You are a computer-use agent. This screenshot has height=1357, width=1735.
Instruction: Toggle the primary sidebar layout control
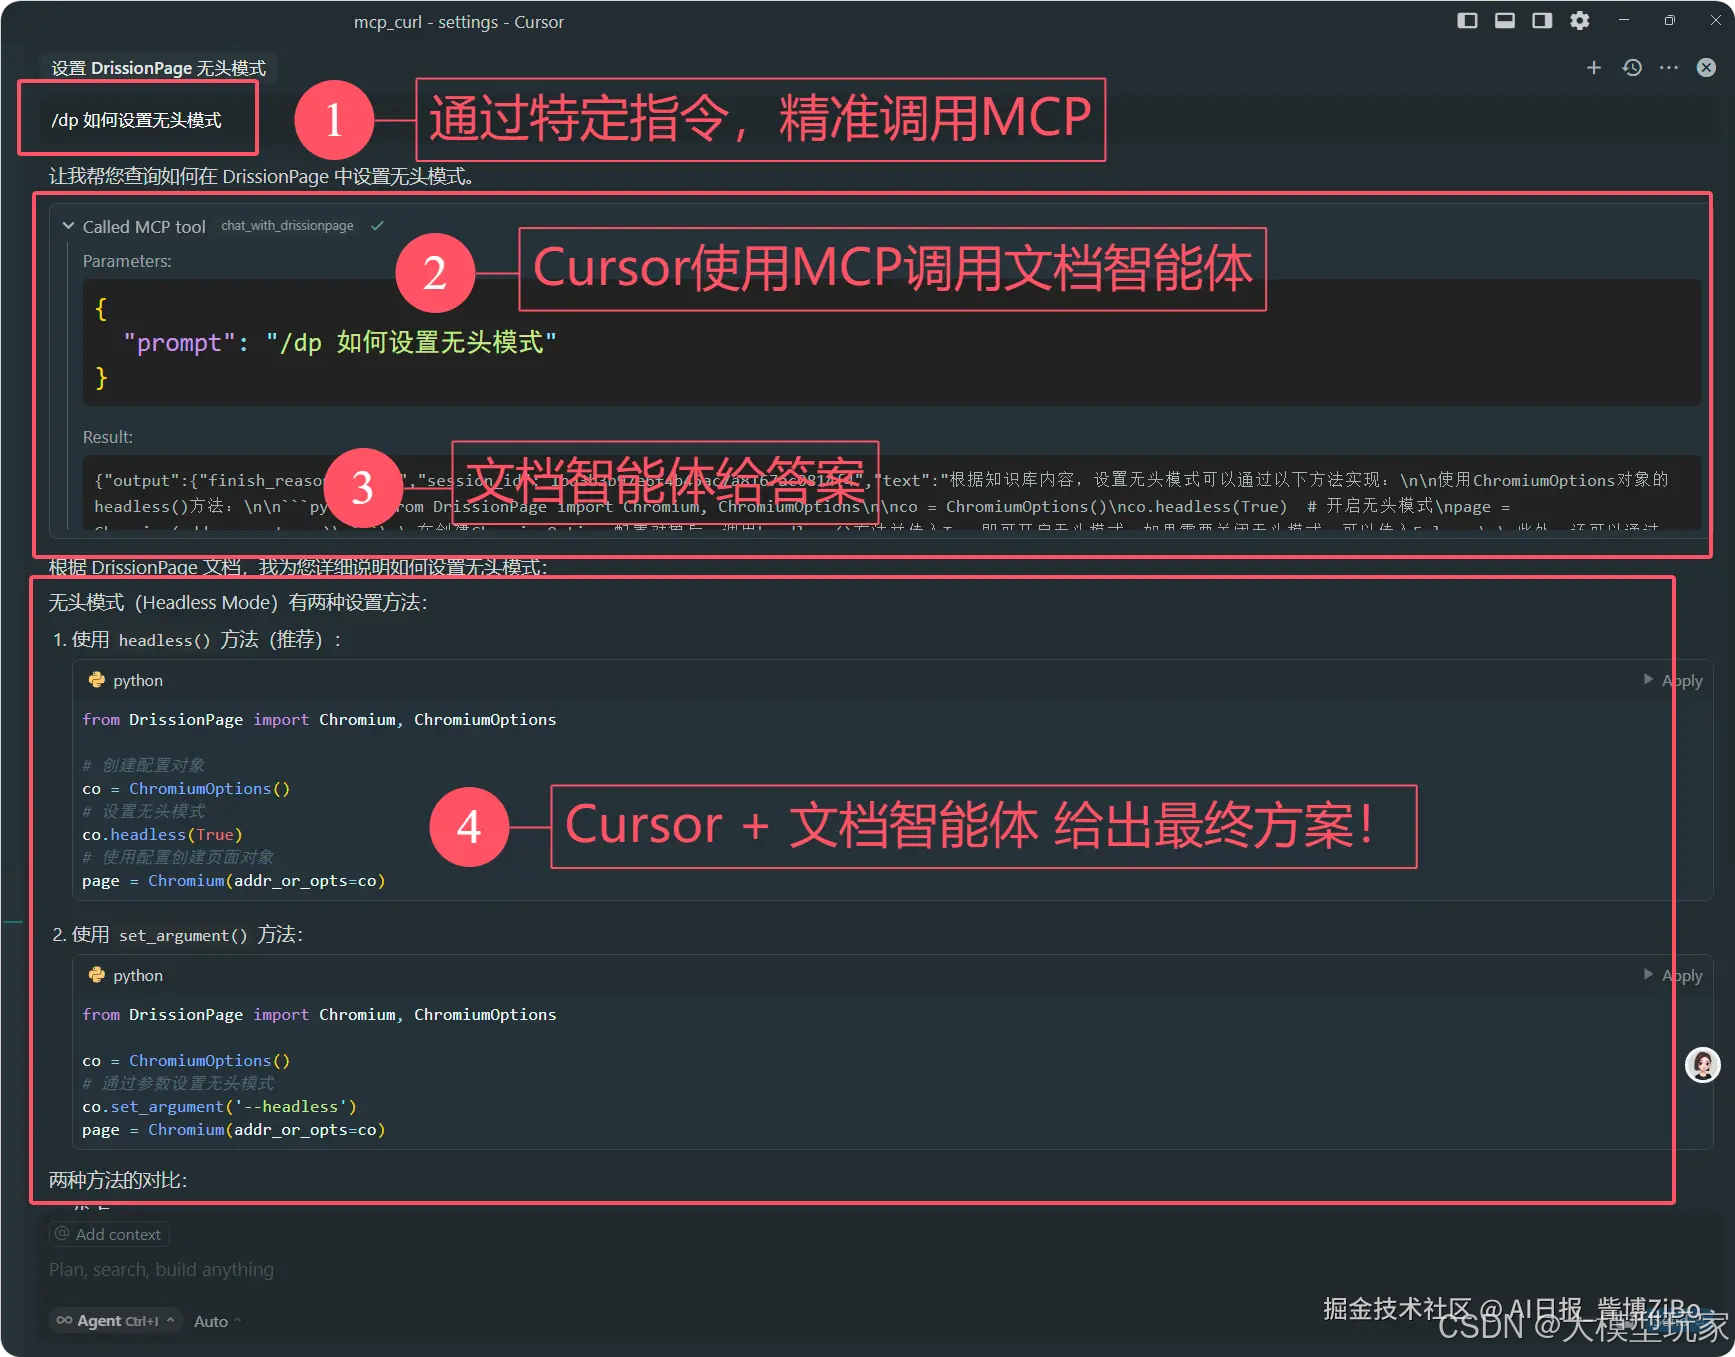pos(1466,20)
